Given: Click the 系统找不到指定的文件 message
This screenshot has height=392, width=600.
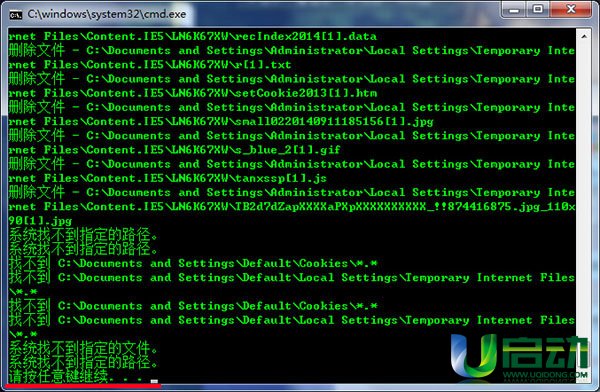Looking at the screenshot, I should [x=83, y=348].
